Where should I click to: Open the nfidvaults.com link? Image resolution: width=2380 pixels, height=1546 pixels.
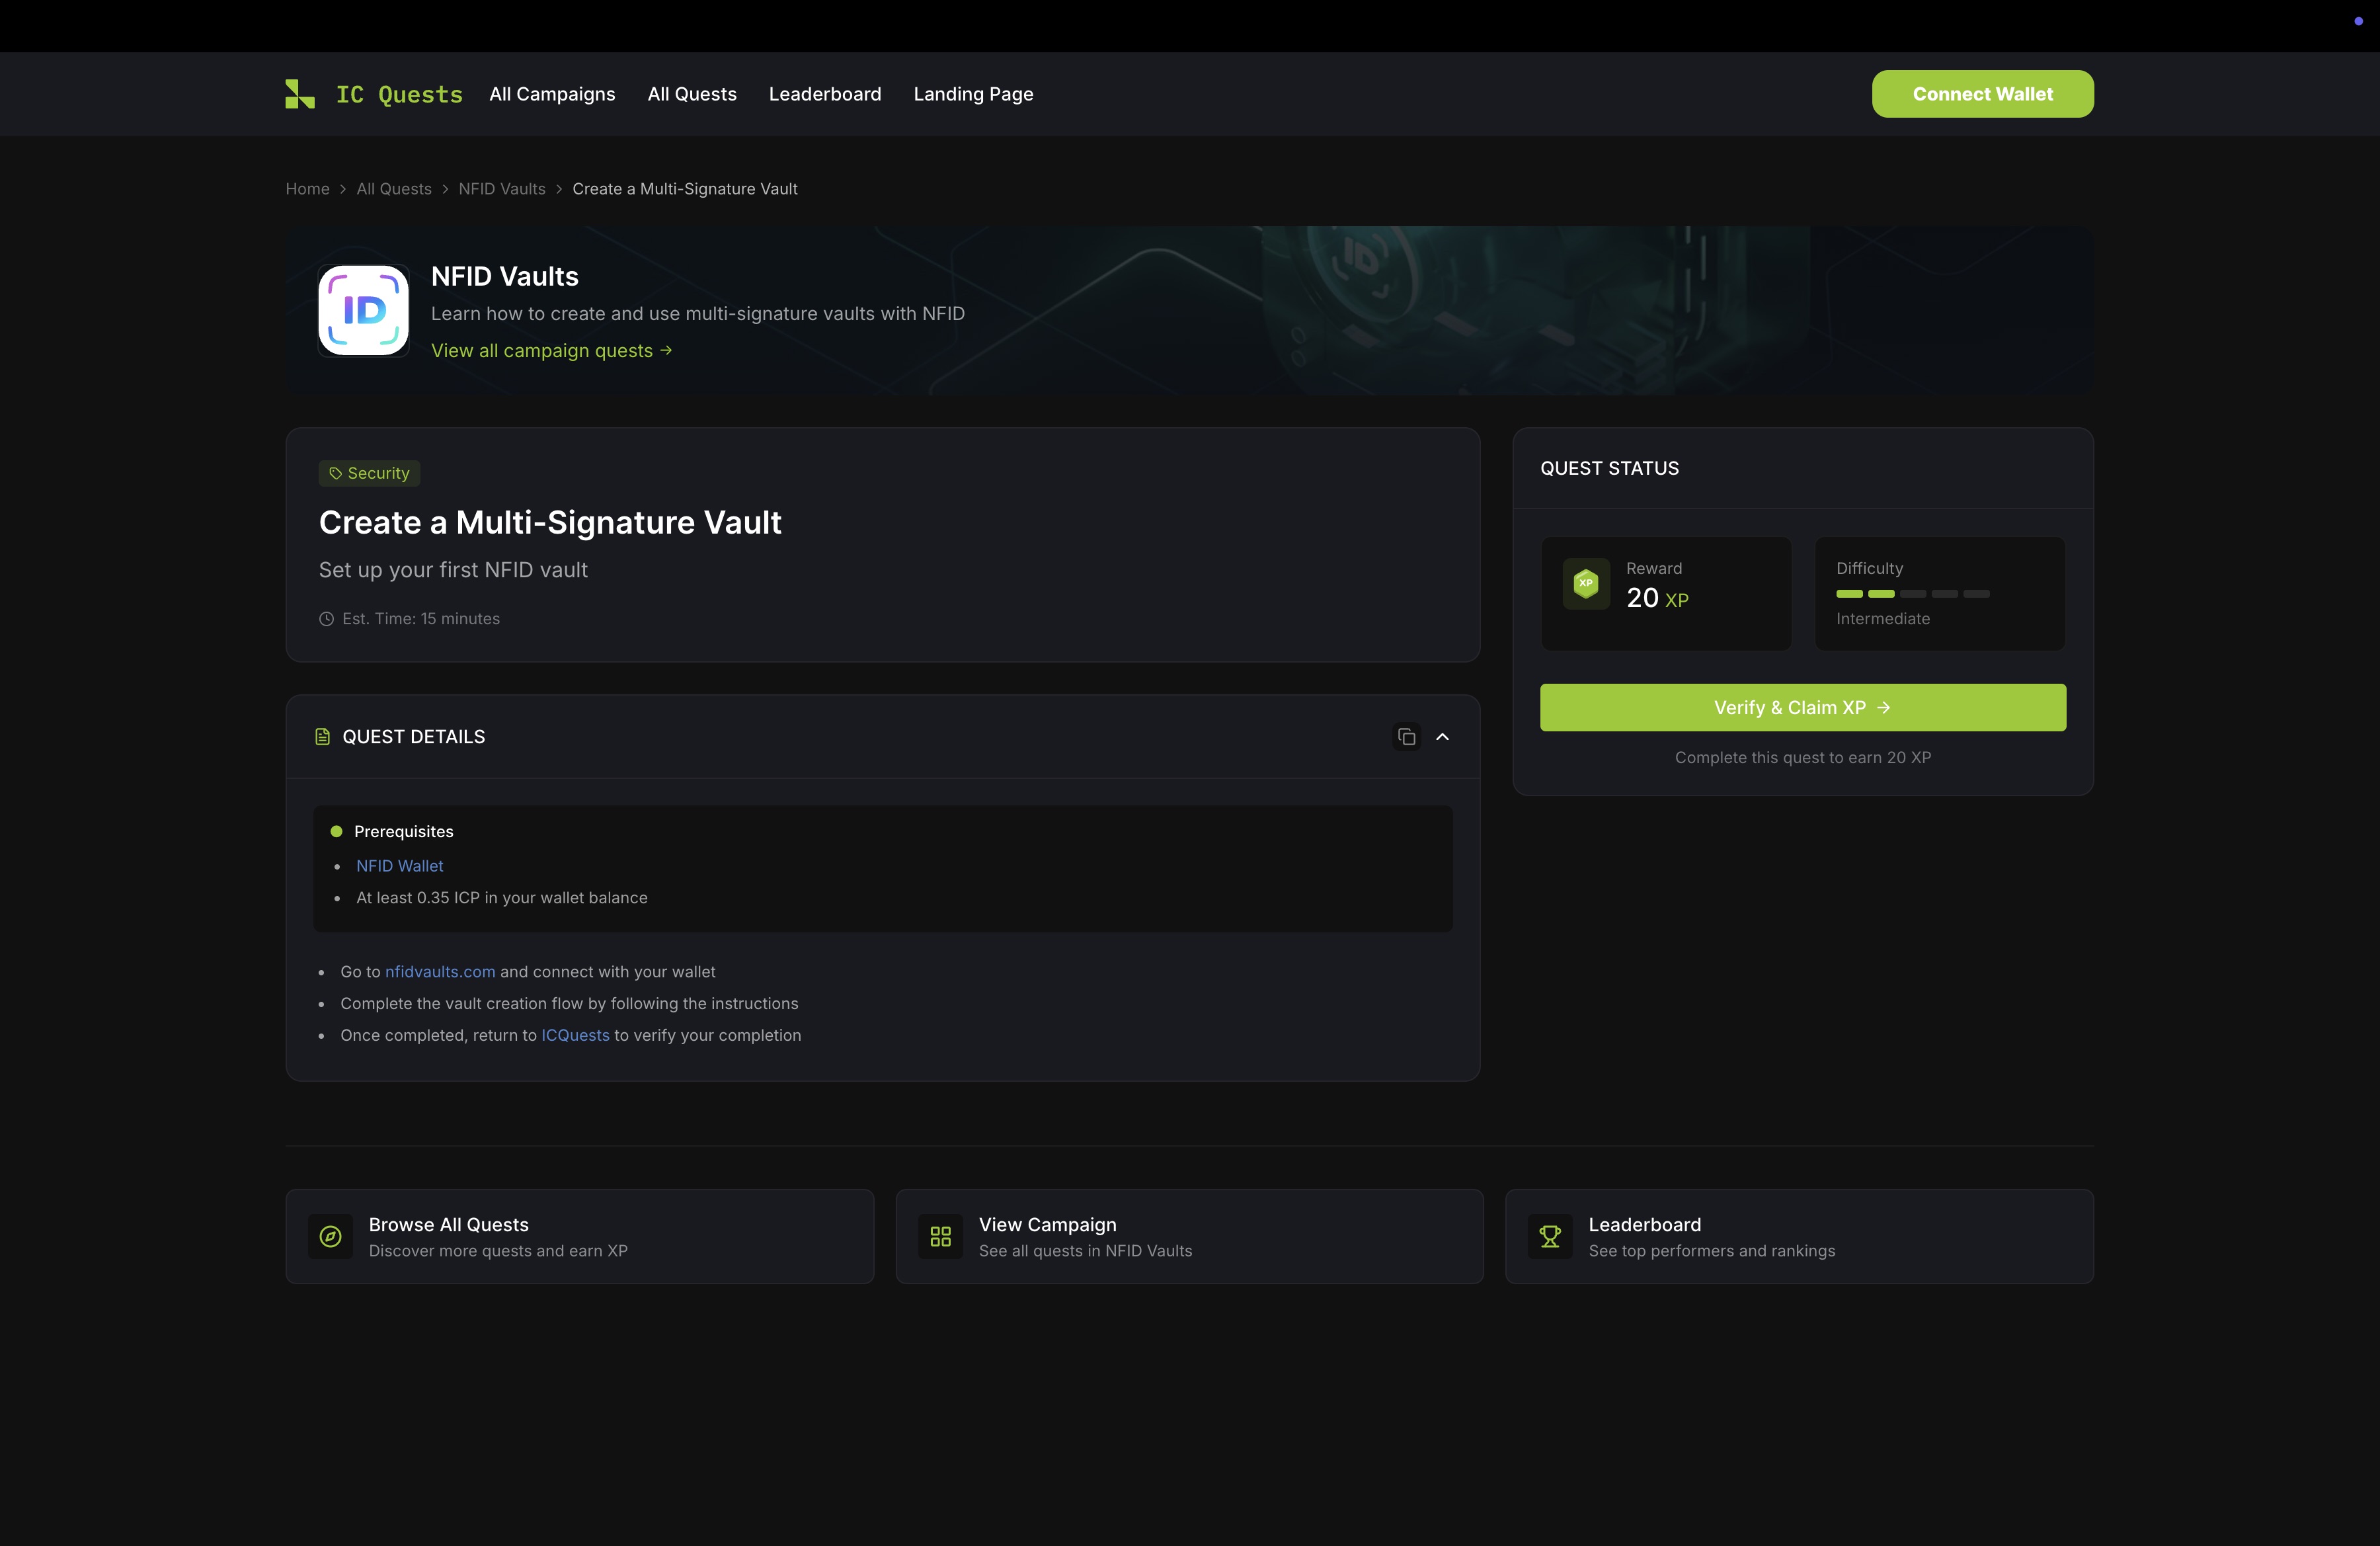440,972
